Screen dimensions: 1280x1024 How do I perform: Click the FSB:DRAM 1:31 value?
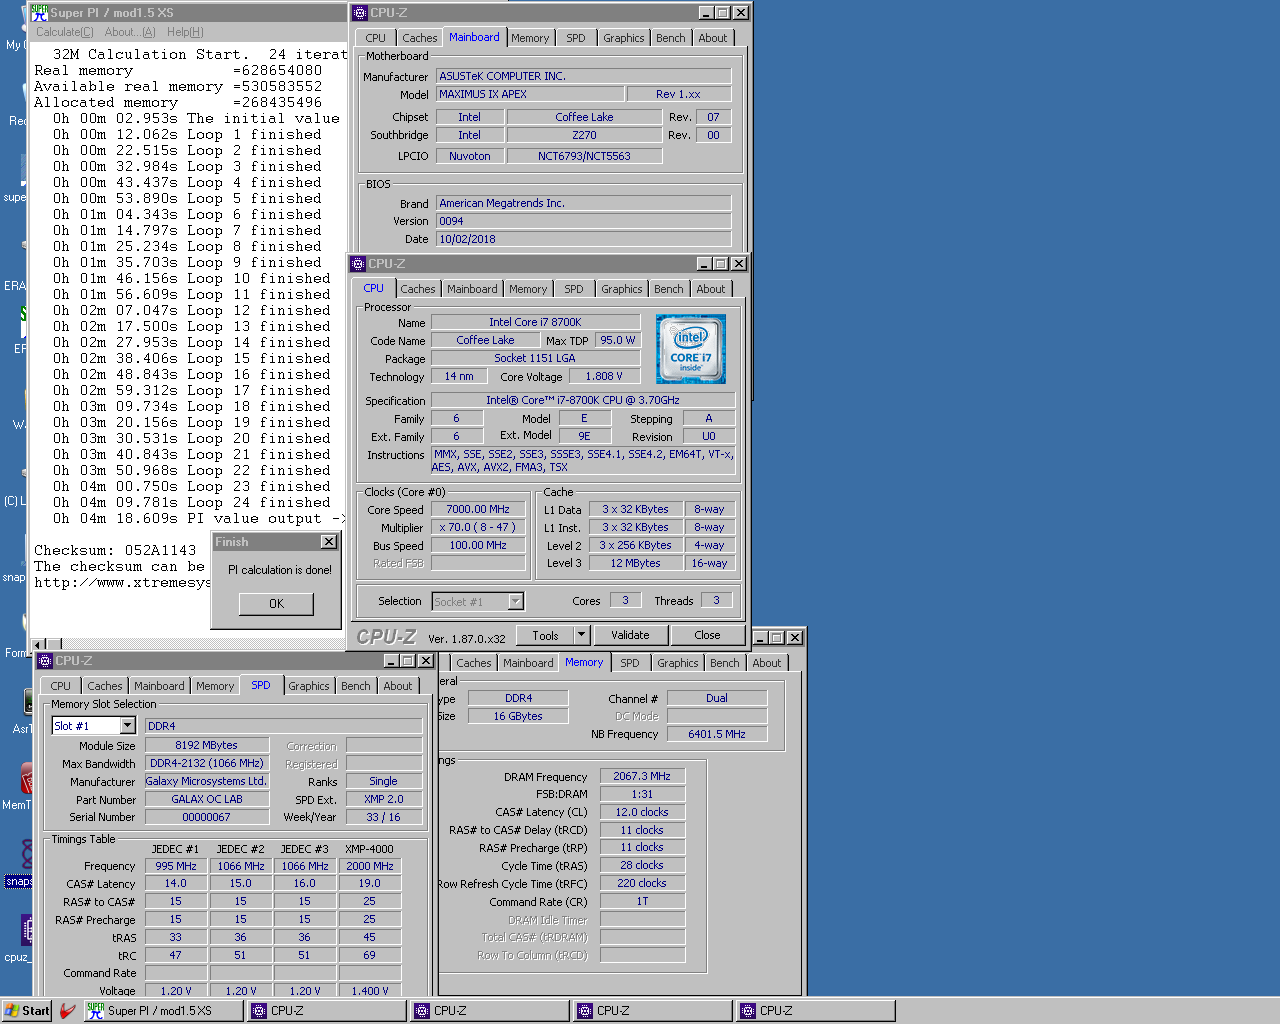(642, 794)
